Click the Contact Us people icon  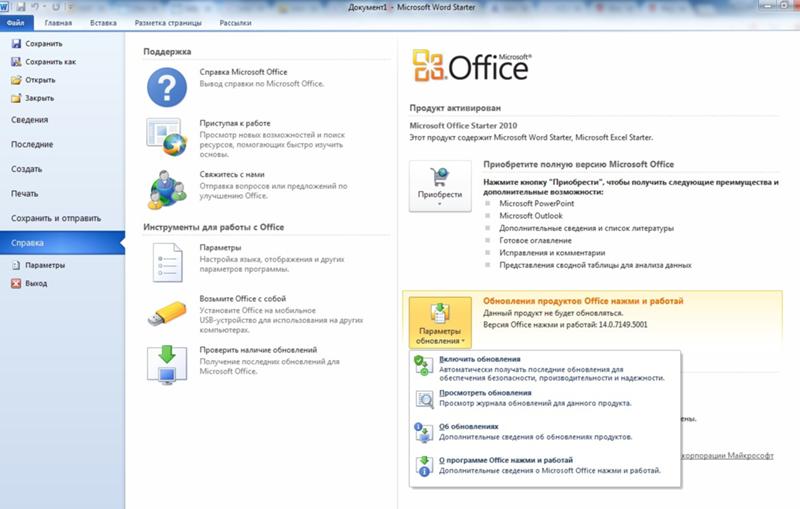tap(167, 190)
